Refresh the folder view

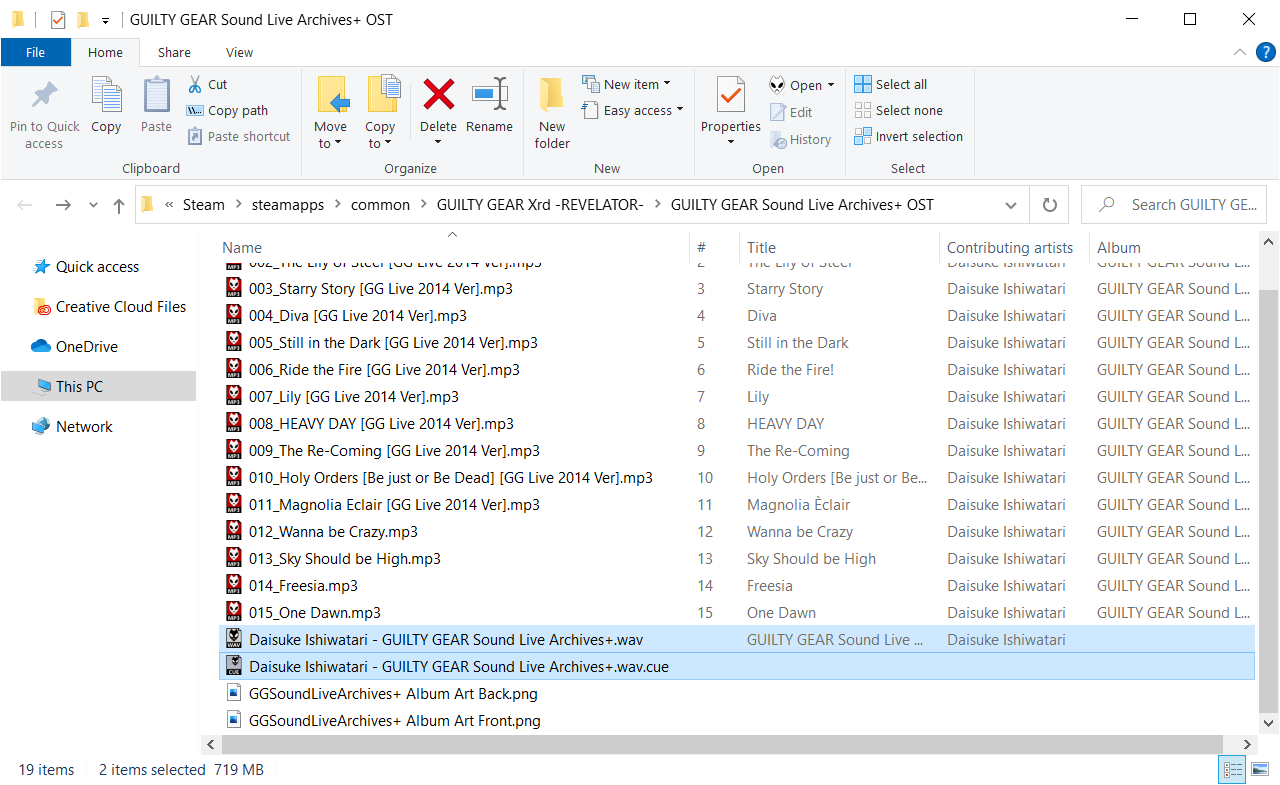(x=1049, y=205)
